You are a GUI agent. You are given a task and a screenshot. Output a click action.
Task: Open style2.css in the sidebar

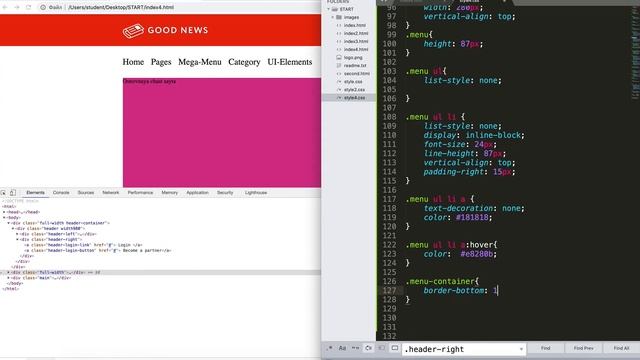tap(354, 90)
